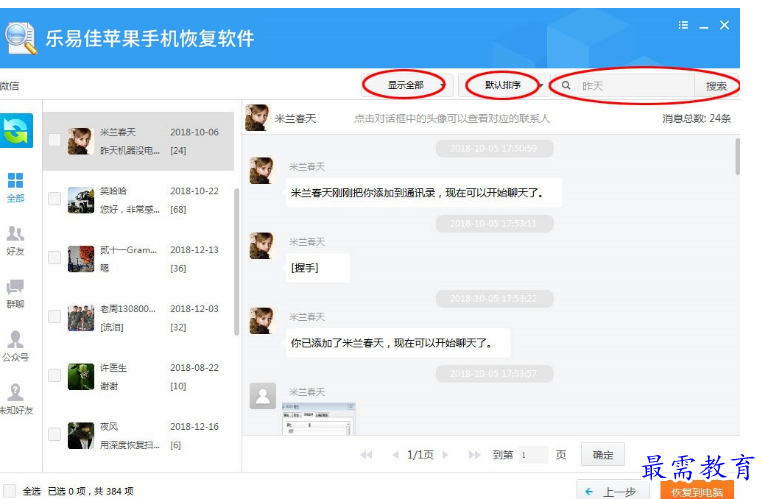Go to the previous page arrow
Viewport: 763px width, 499px height.
click(x=395, y=455)
